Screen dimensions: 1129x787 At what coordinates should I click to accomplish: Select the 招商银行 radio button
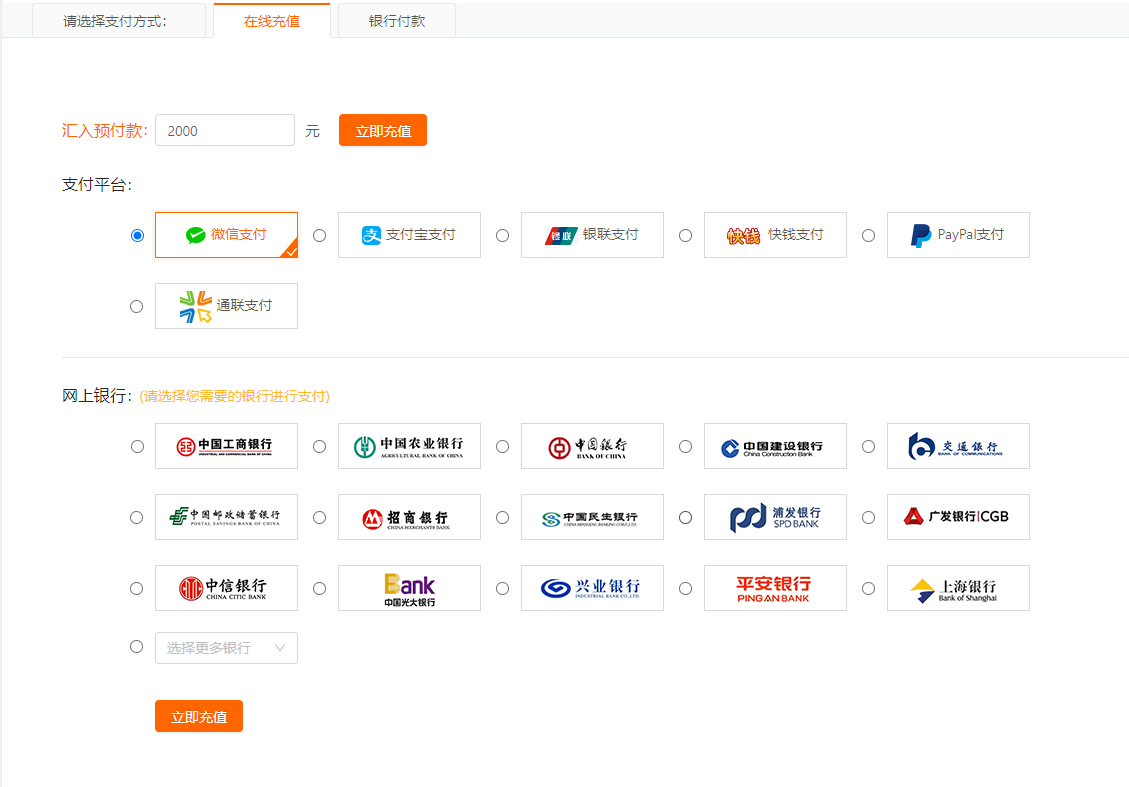coord(320,518)
